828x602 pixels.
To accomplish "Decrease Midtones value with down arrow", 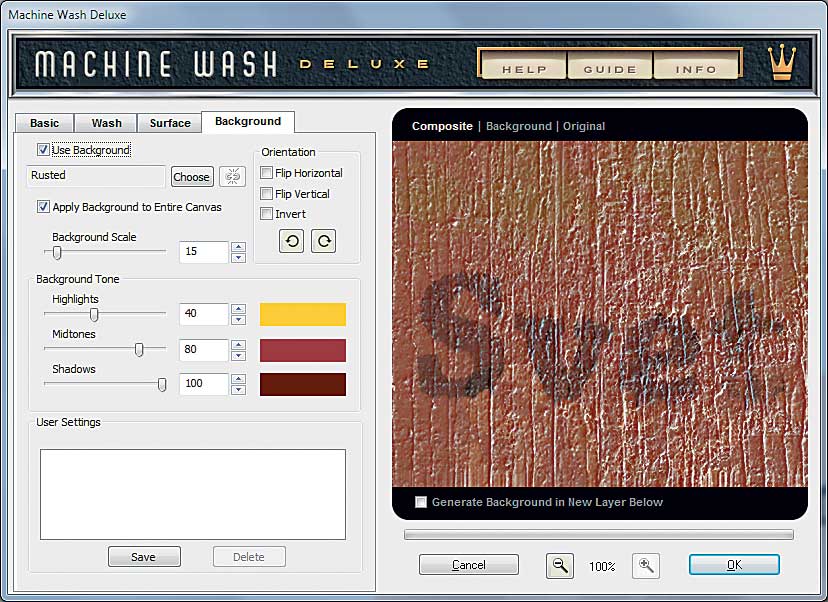I will pos(239,355).
